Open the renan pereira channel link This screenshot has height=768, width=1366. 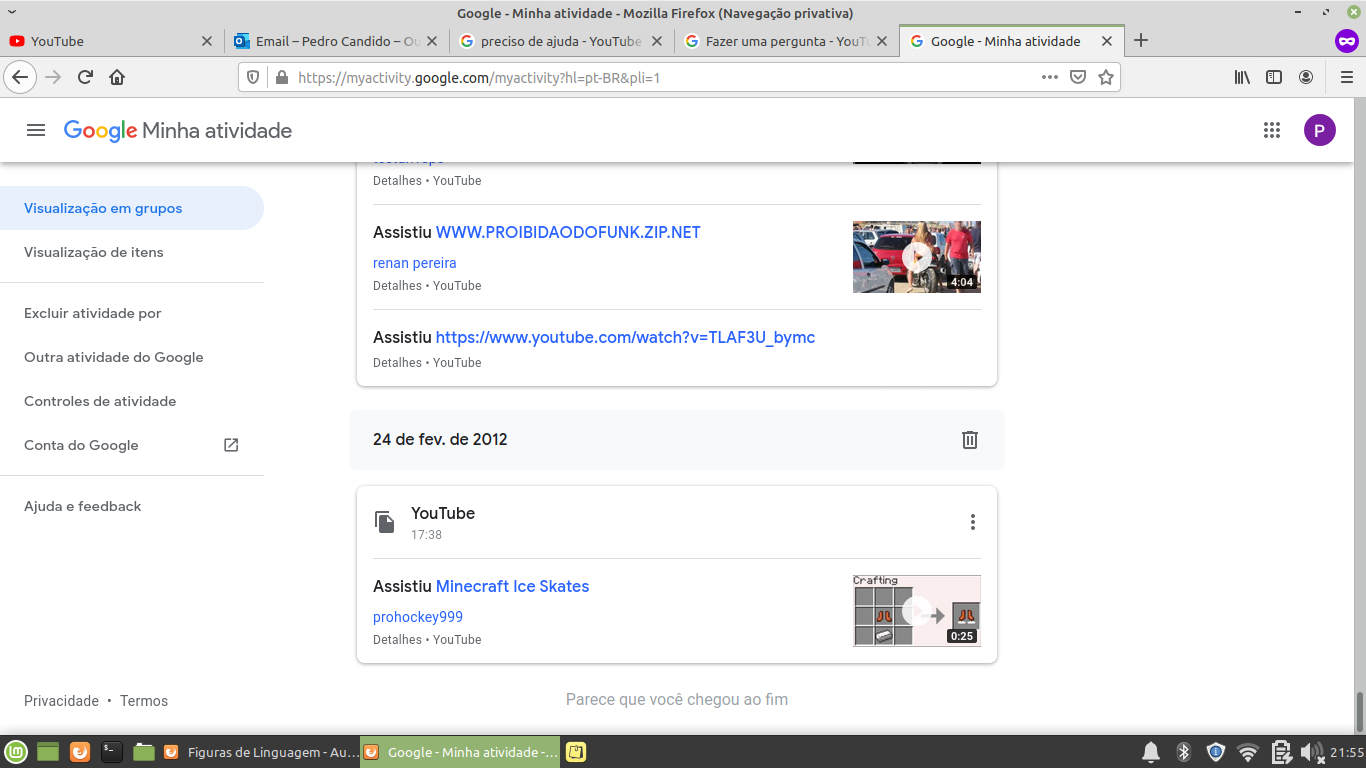click(x=414, y=263)
